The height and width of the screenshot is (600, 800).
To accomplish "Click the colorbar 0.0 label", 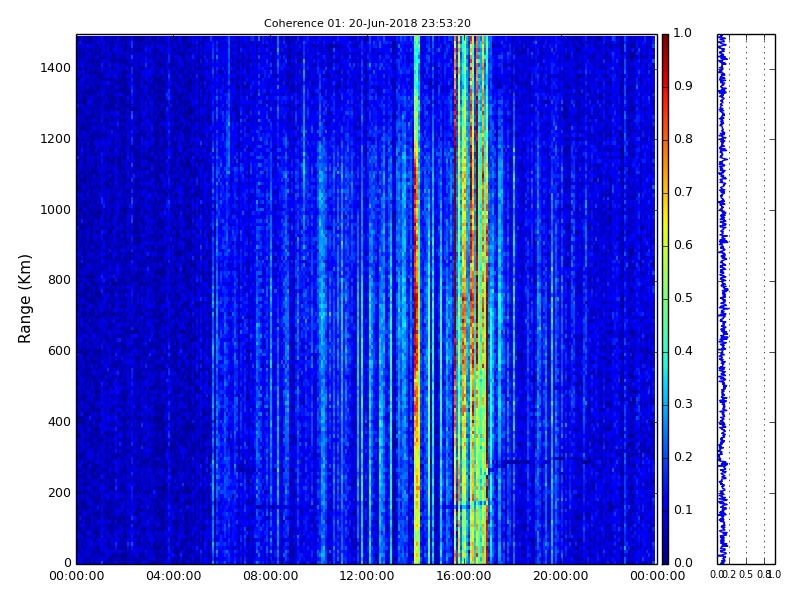I will [x=683, y=563].
